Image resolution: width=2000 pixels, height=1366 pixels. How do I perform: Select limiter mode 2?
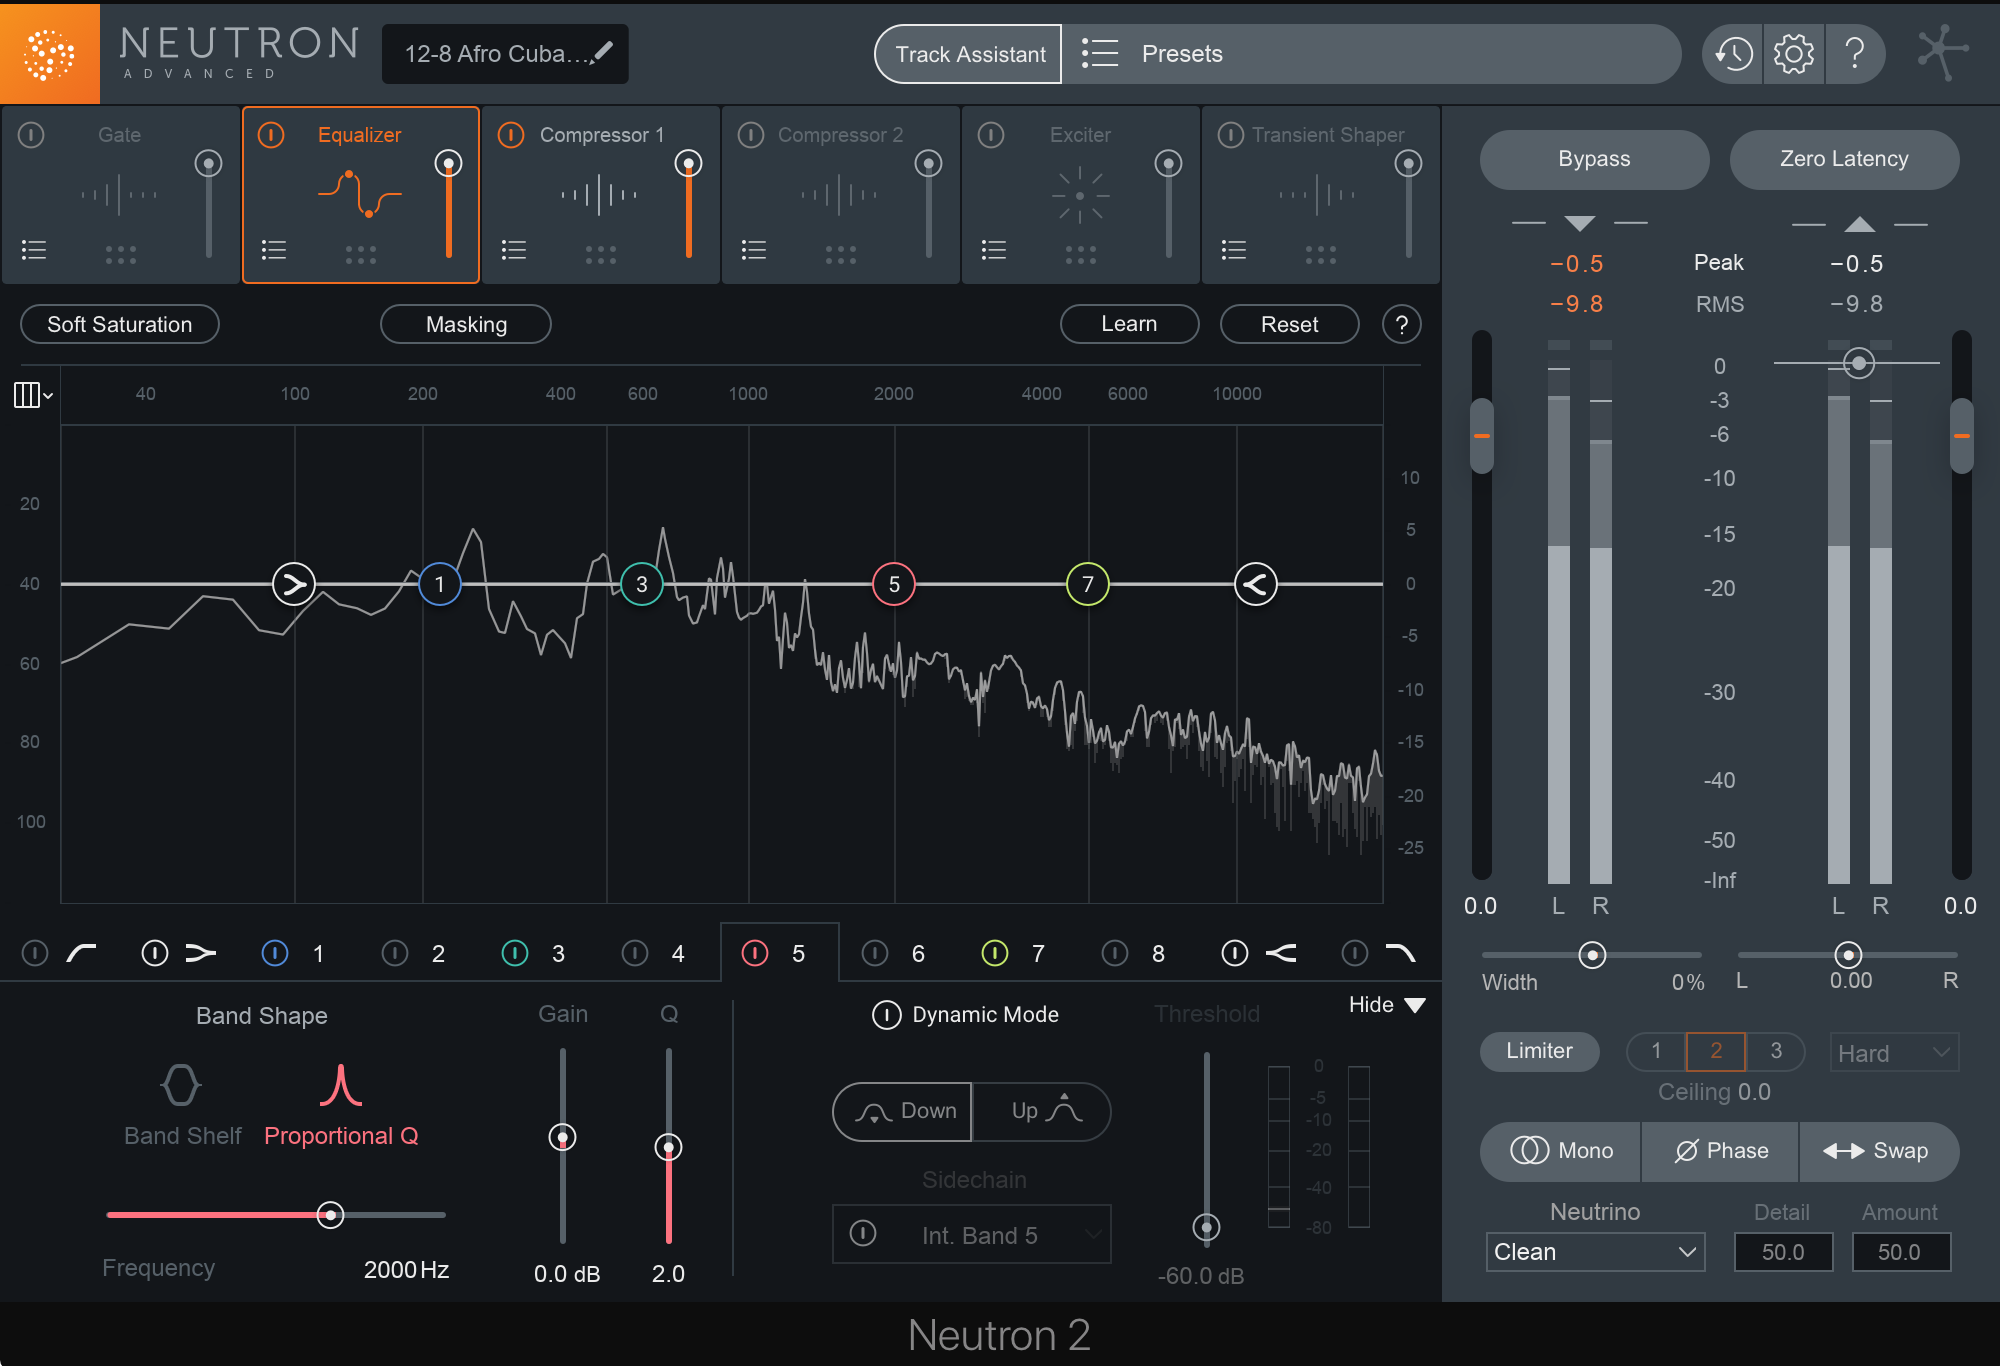tap(1716, 1051)
